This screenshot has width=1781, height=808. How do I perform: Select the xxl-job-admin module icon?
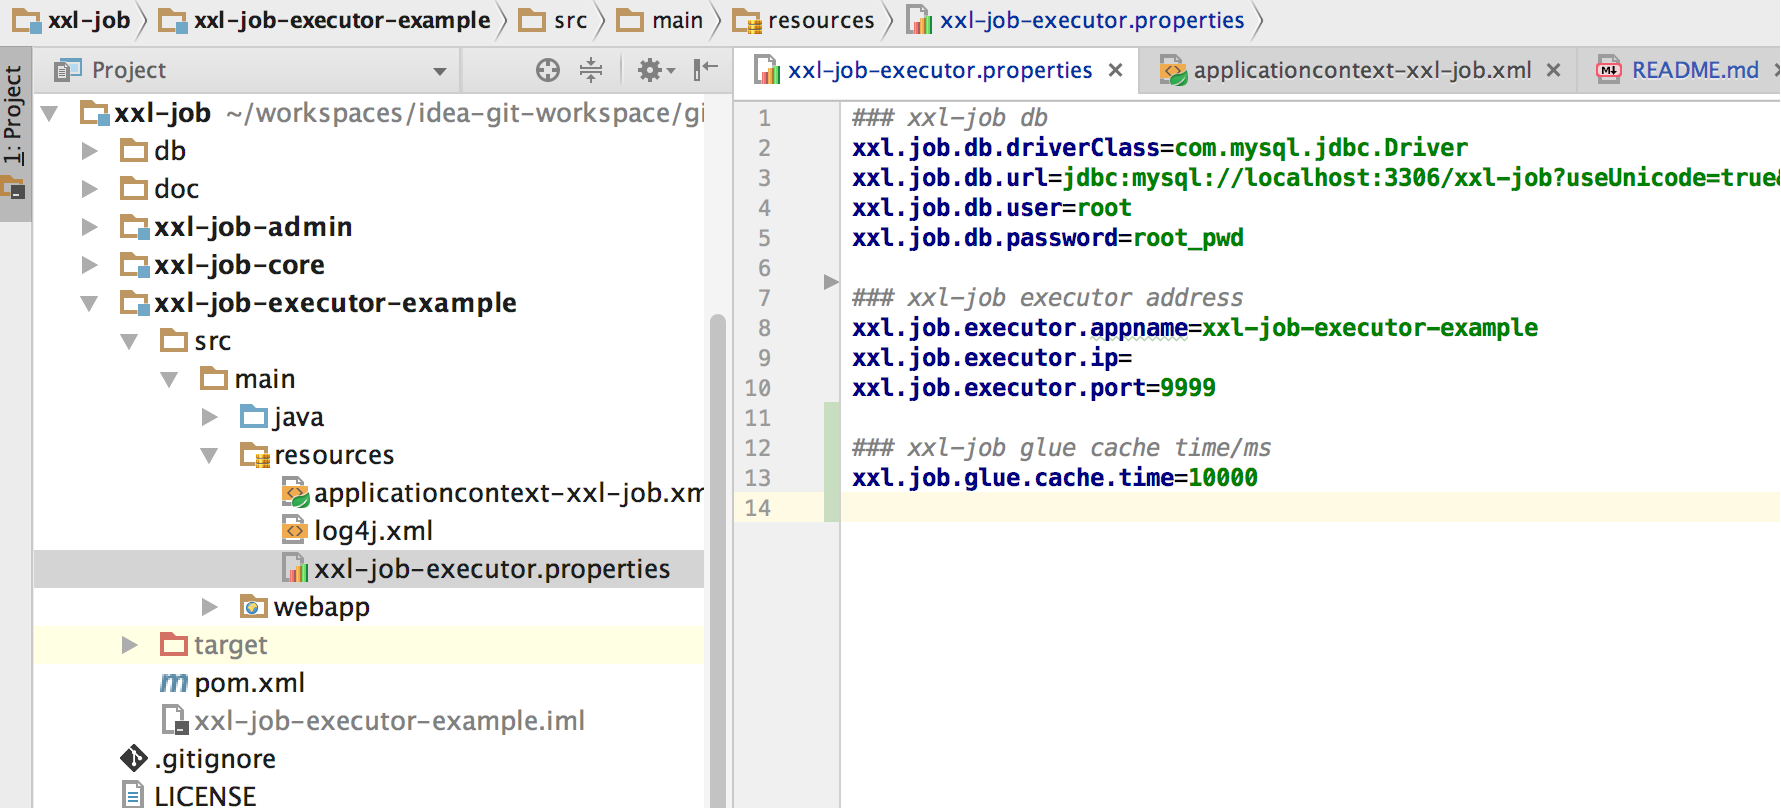tap(134, 227)
